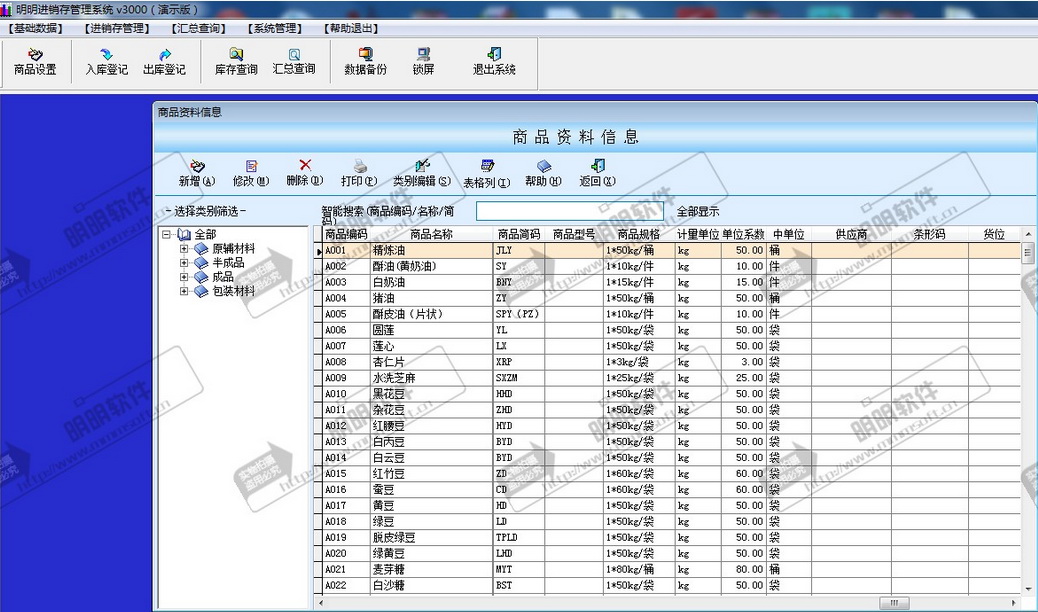The width and height of the screenshot is (1038, 612).
Task: Click the 修改(M) edit icon
Action: point(251,173)
